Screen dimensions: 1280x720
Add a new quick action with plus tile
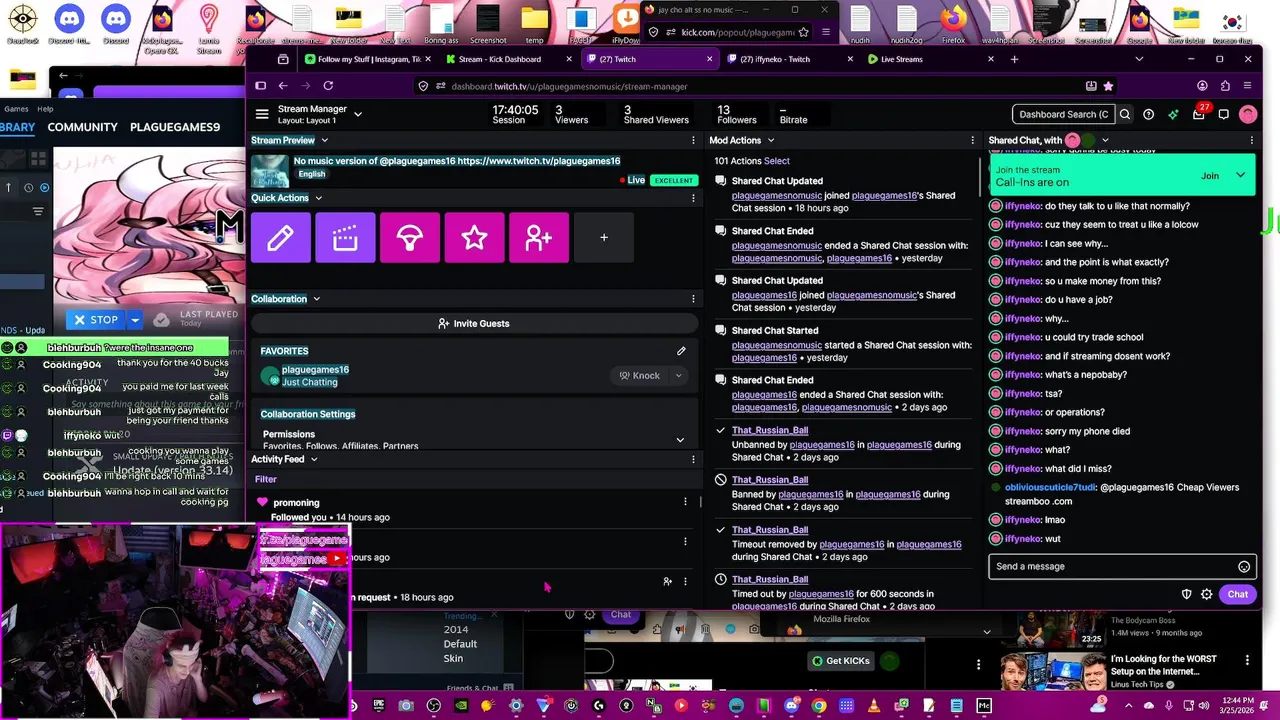(x=603, y=238)
